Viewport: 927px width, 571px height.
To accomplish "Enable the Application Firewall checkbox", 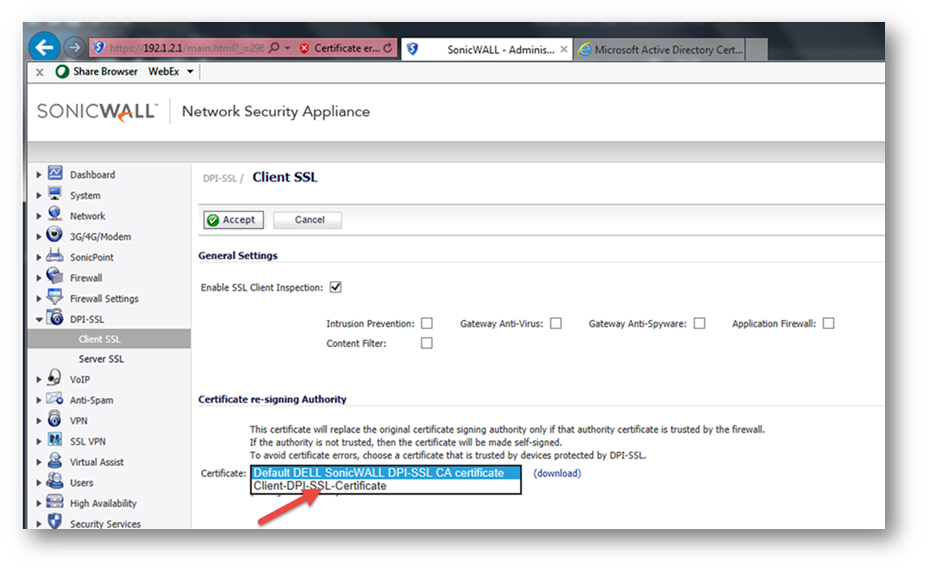I will tap(829, 323).
